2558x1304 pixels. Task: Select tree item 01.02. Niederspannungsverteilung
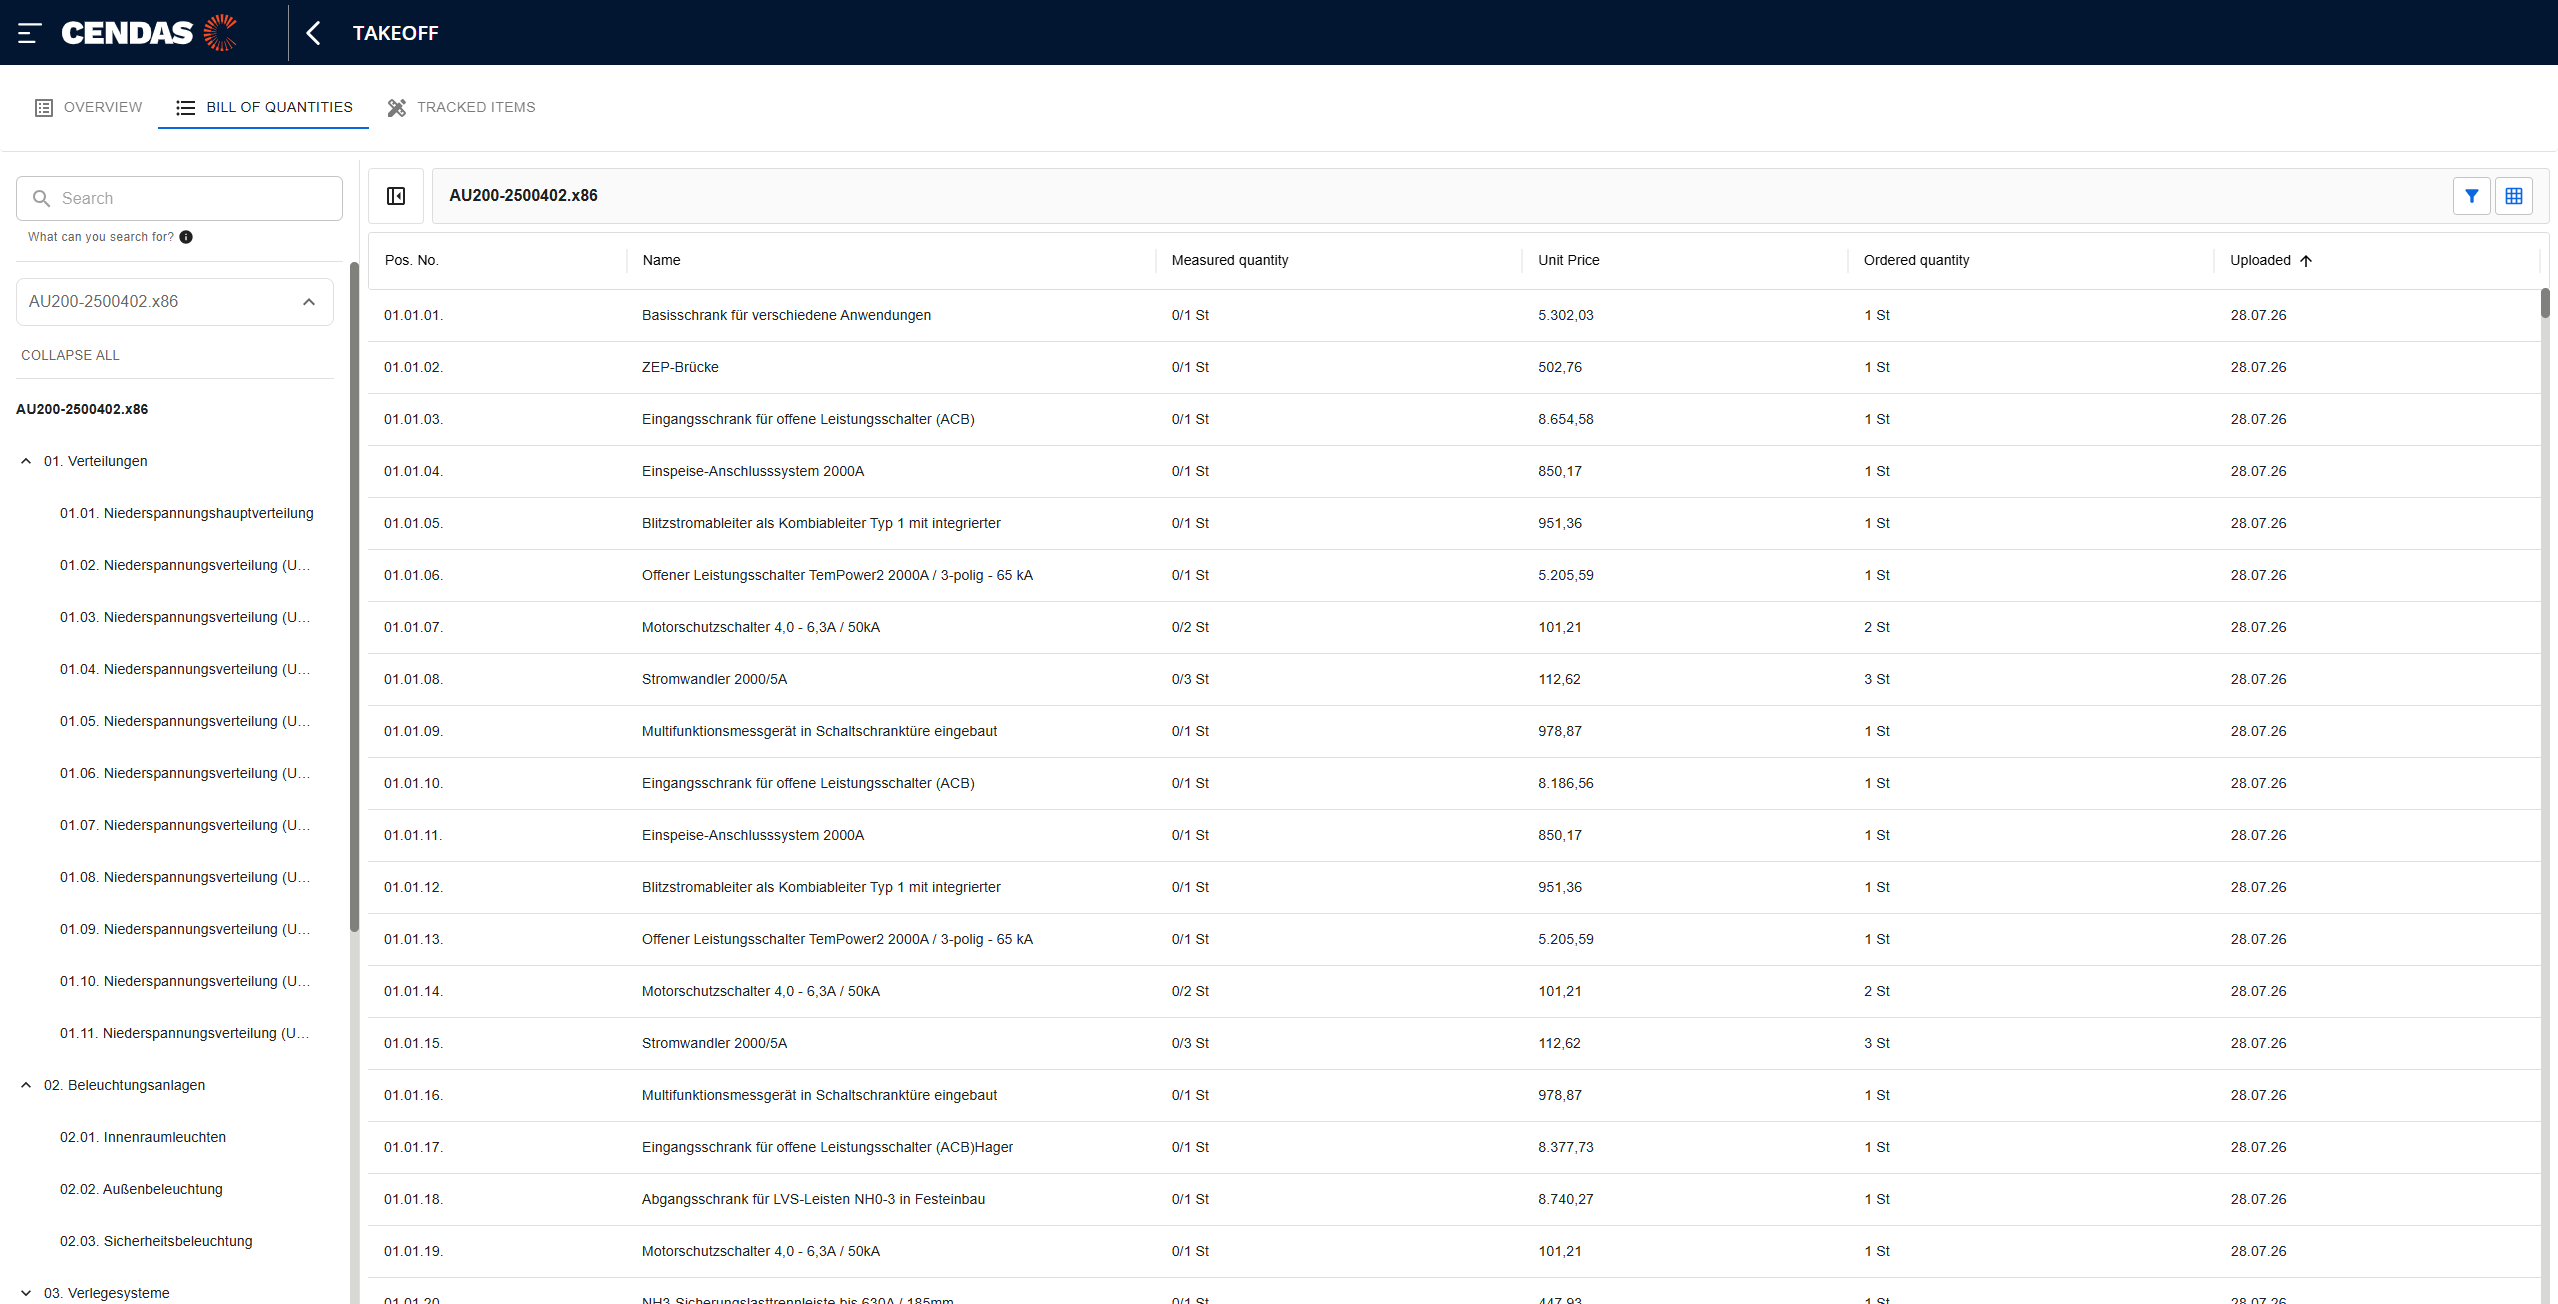185,565
